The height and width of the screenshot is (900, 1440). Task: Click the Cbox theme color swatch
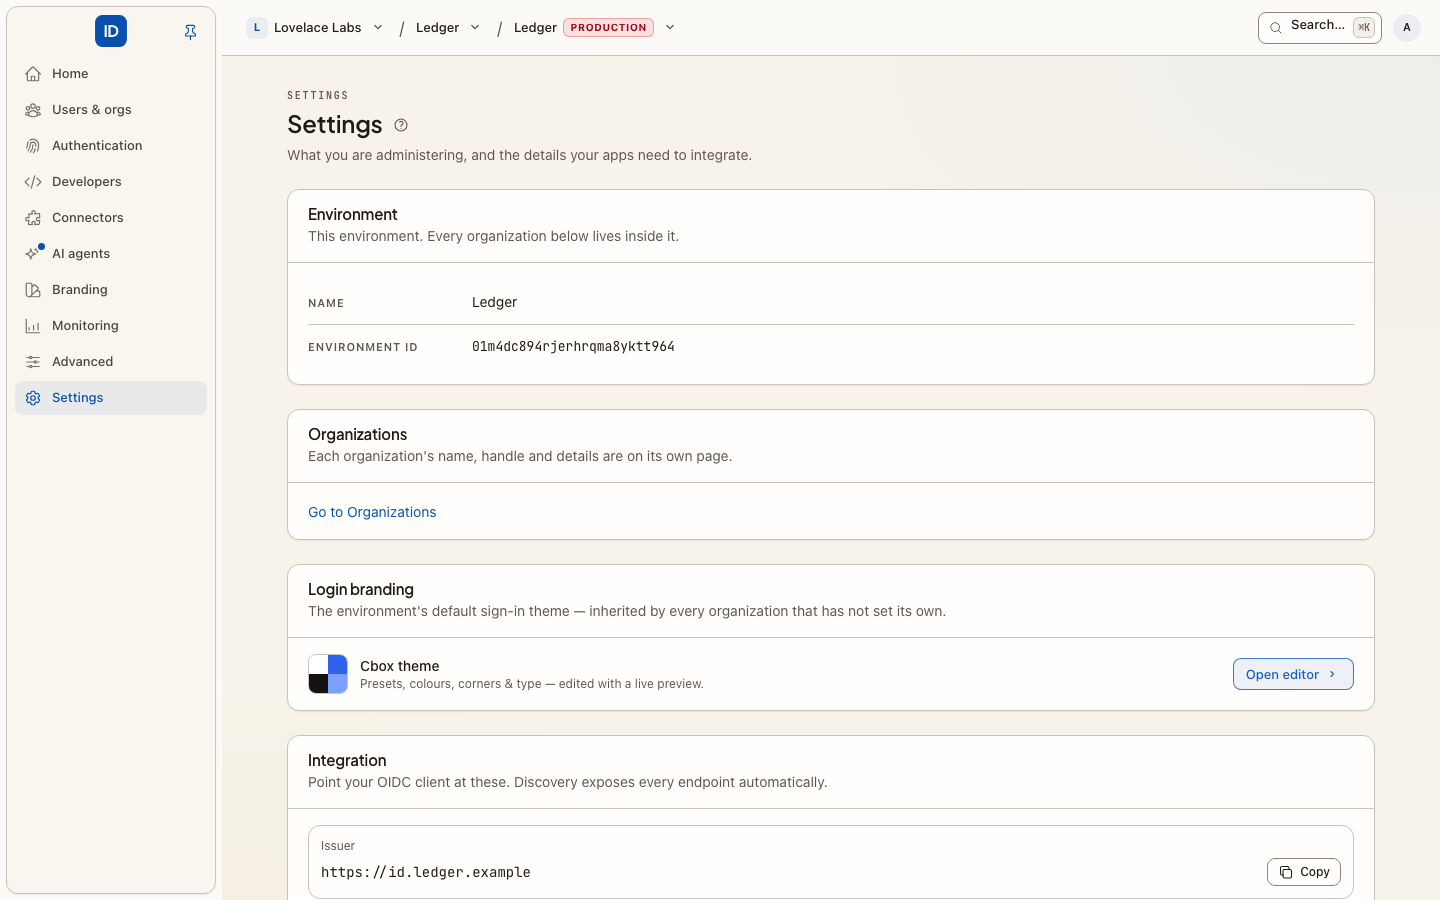tap(328, 674)
